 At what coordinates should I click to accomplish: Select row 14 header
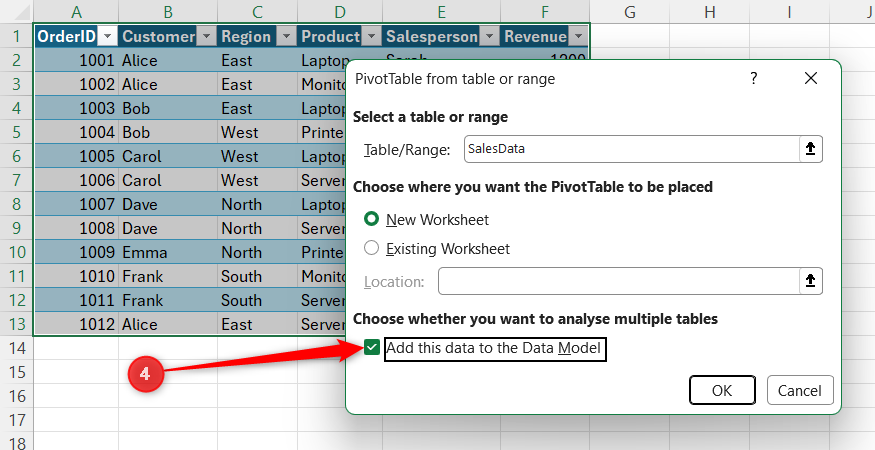click(17, 348)
